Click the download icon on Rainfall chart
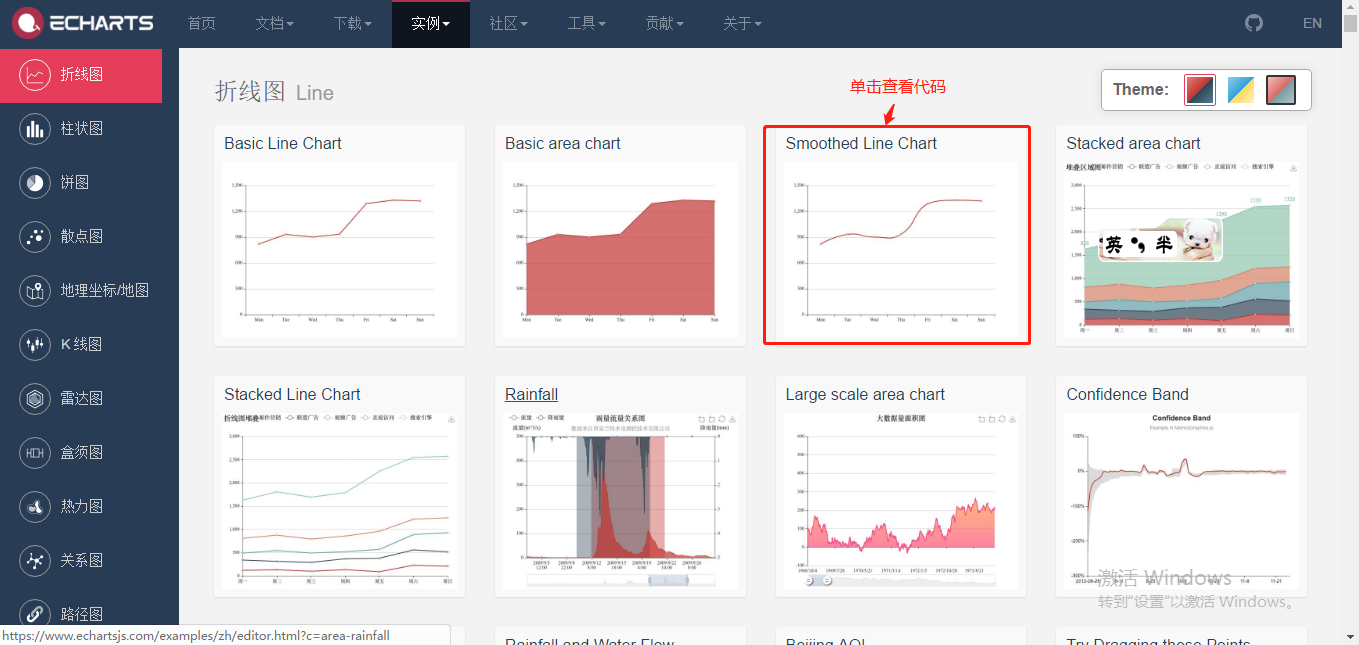The height and width of the screenshot is (645, 1359). click(731, 419)
